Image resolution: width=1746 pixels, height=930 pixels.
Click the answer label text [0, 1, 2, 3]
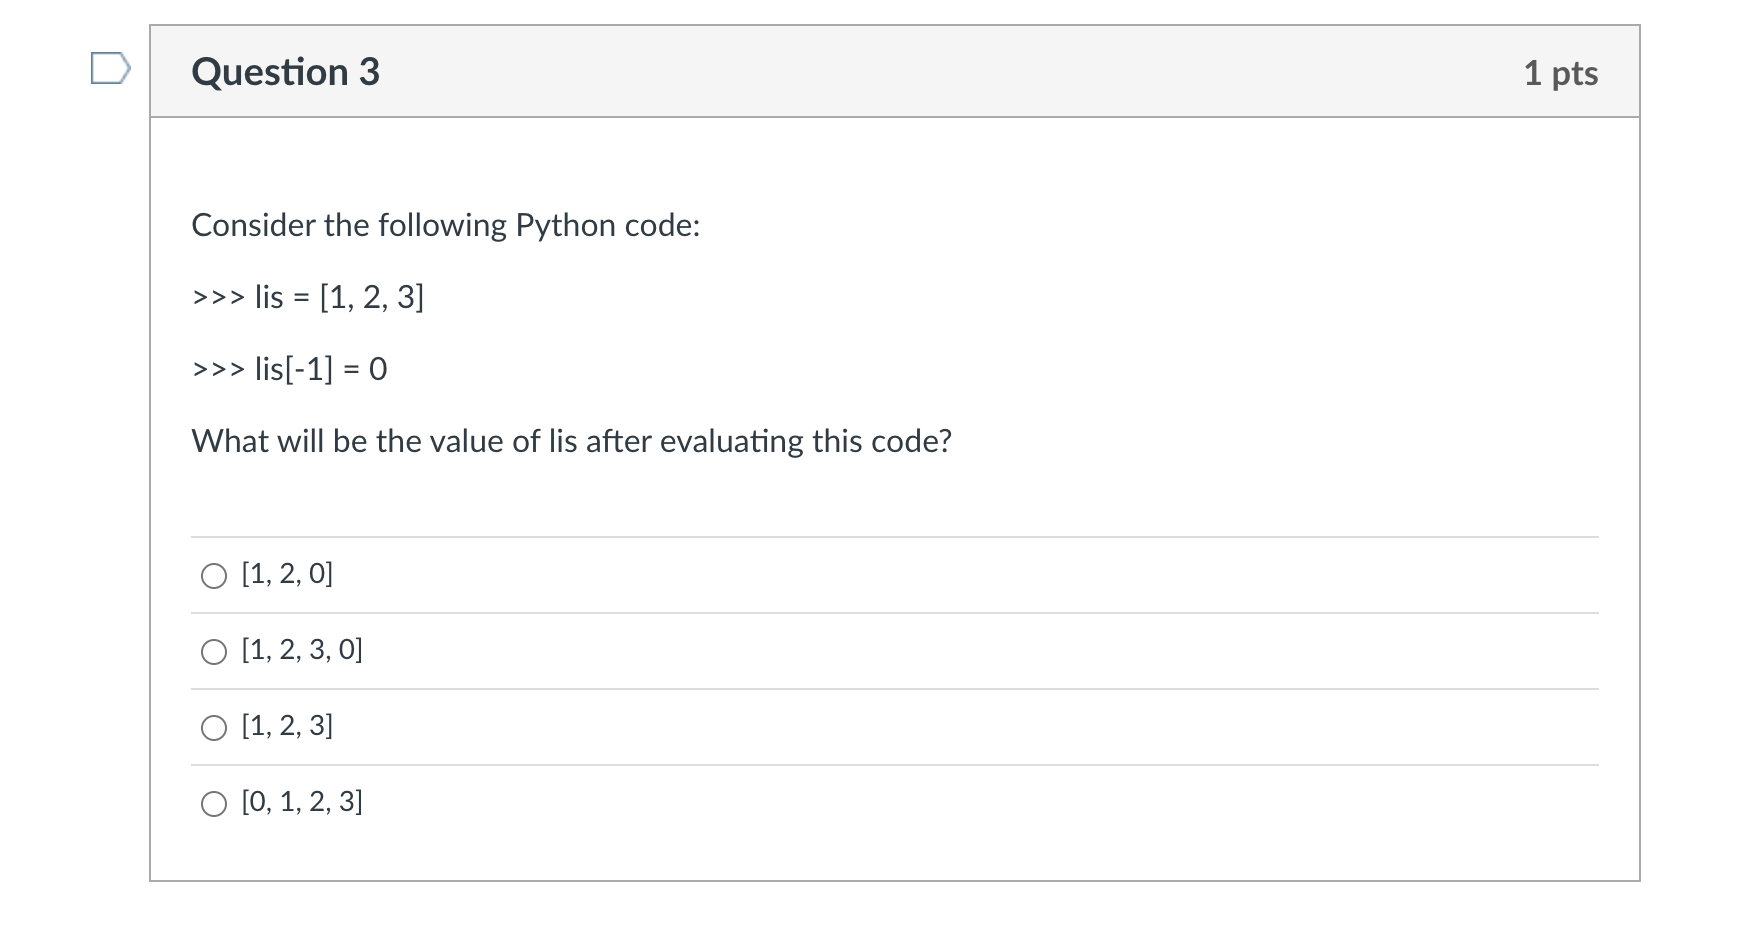pyautogui.click(x=302, y=802)
